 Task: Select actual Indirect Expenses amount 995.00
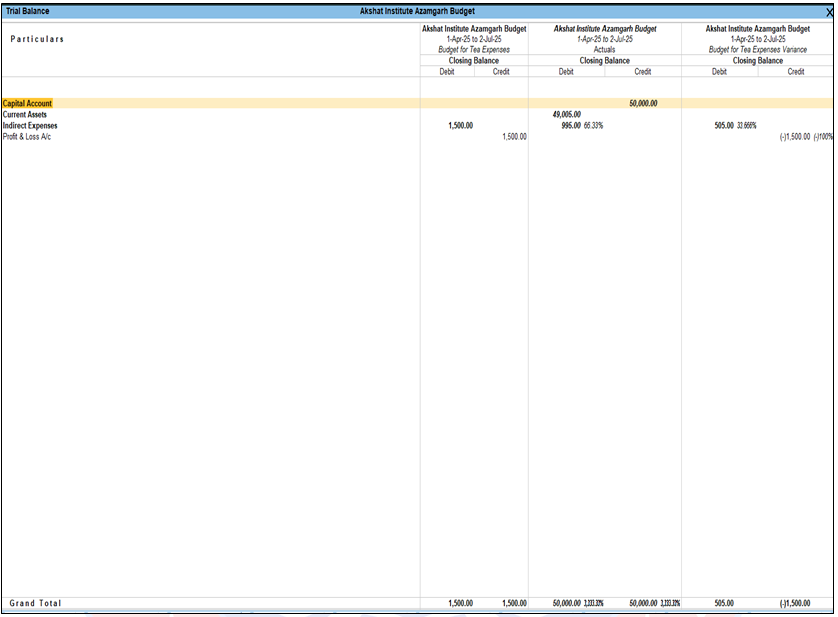pyautogui.click(x=570, y=126)
